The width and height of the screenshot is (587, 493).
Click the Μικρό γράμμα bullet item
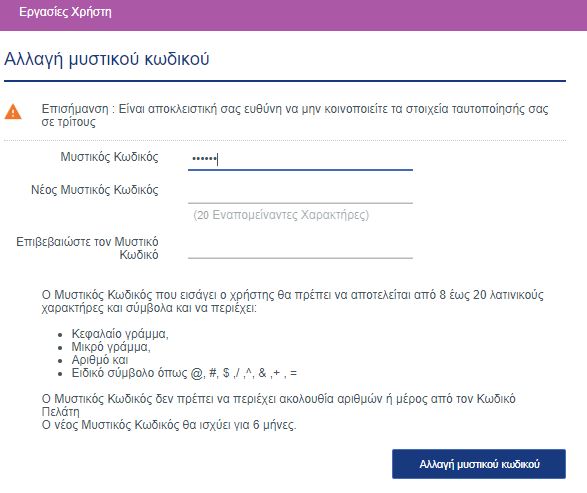[111, 347]
